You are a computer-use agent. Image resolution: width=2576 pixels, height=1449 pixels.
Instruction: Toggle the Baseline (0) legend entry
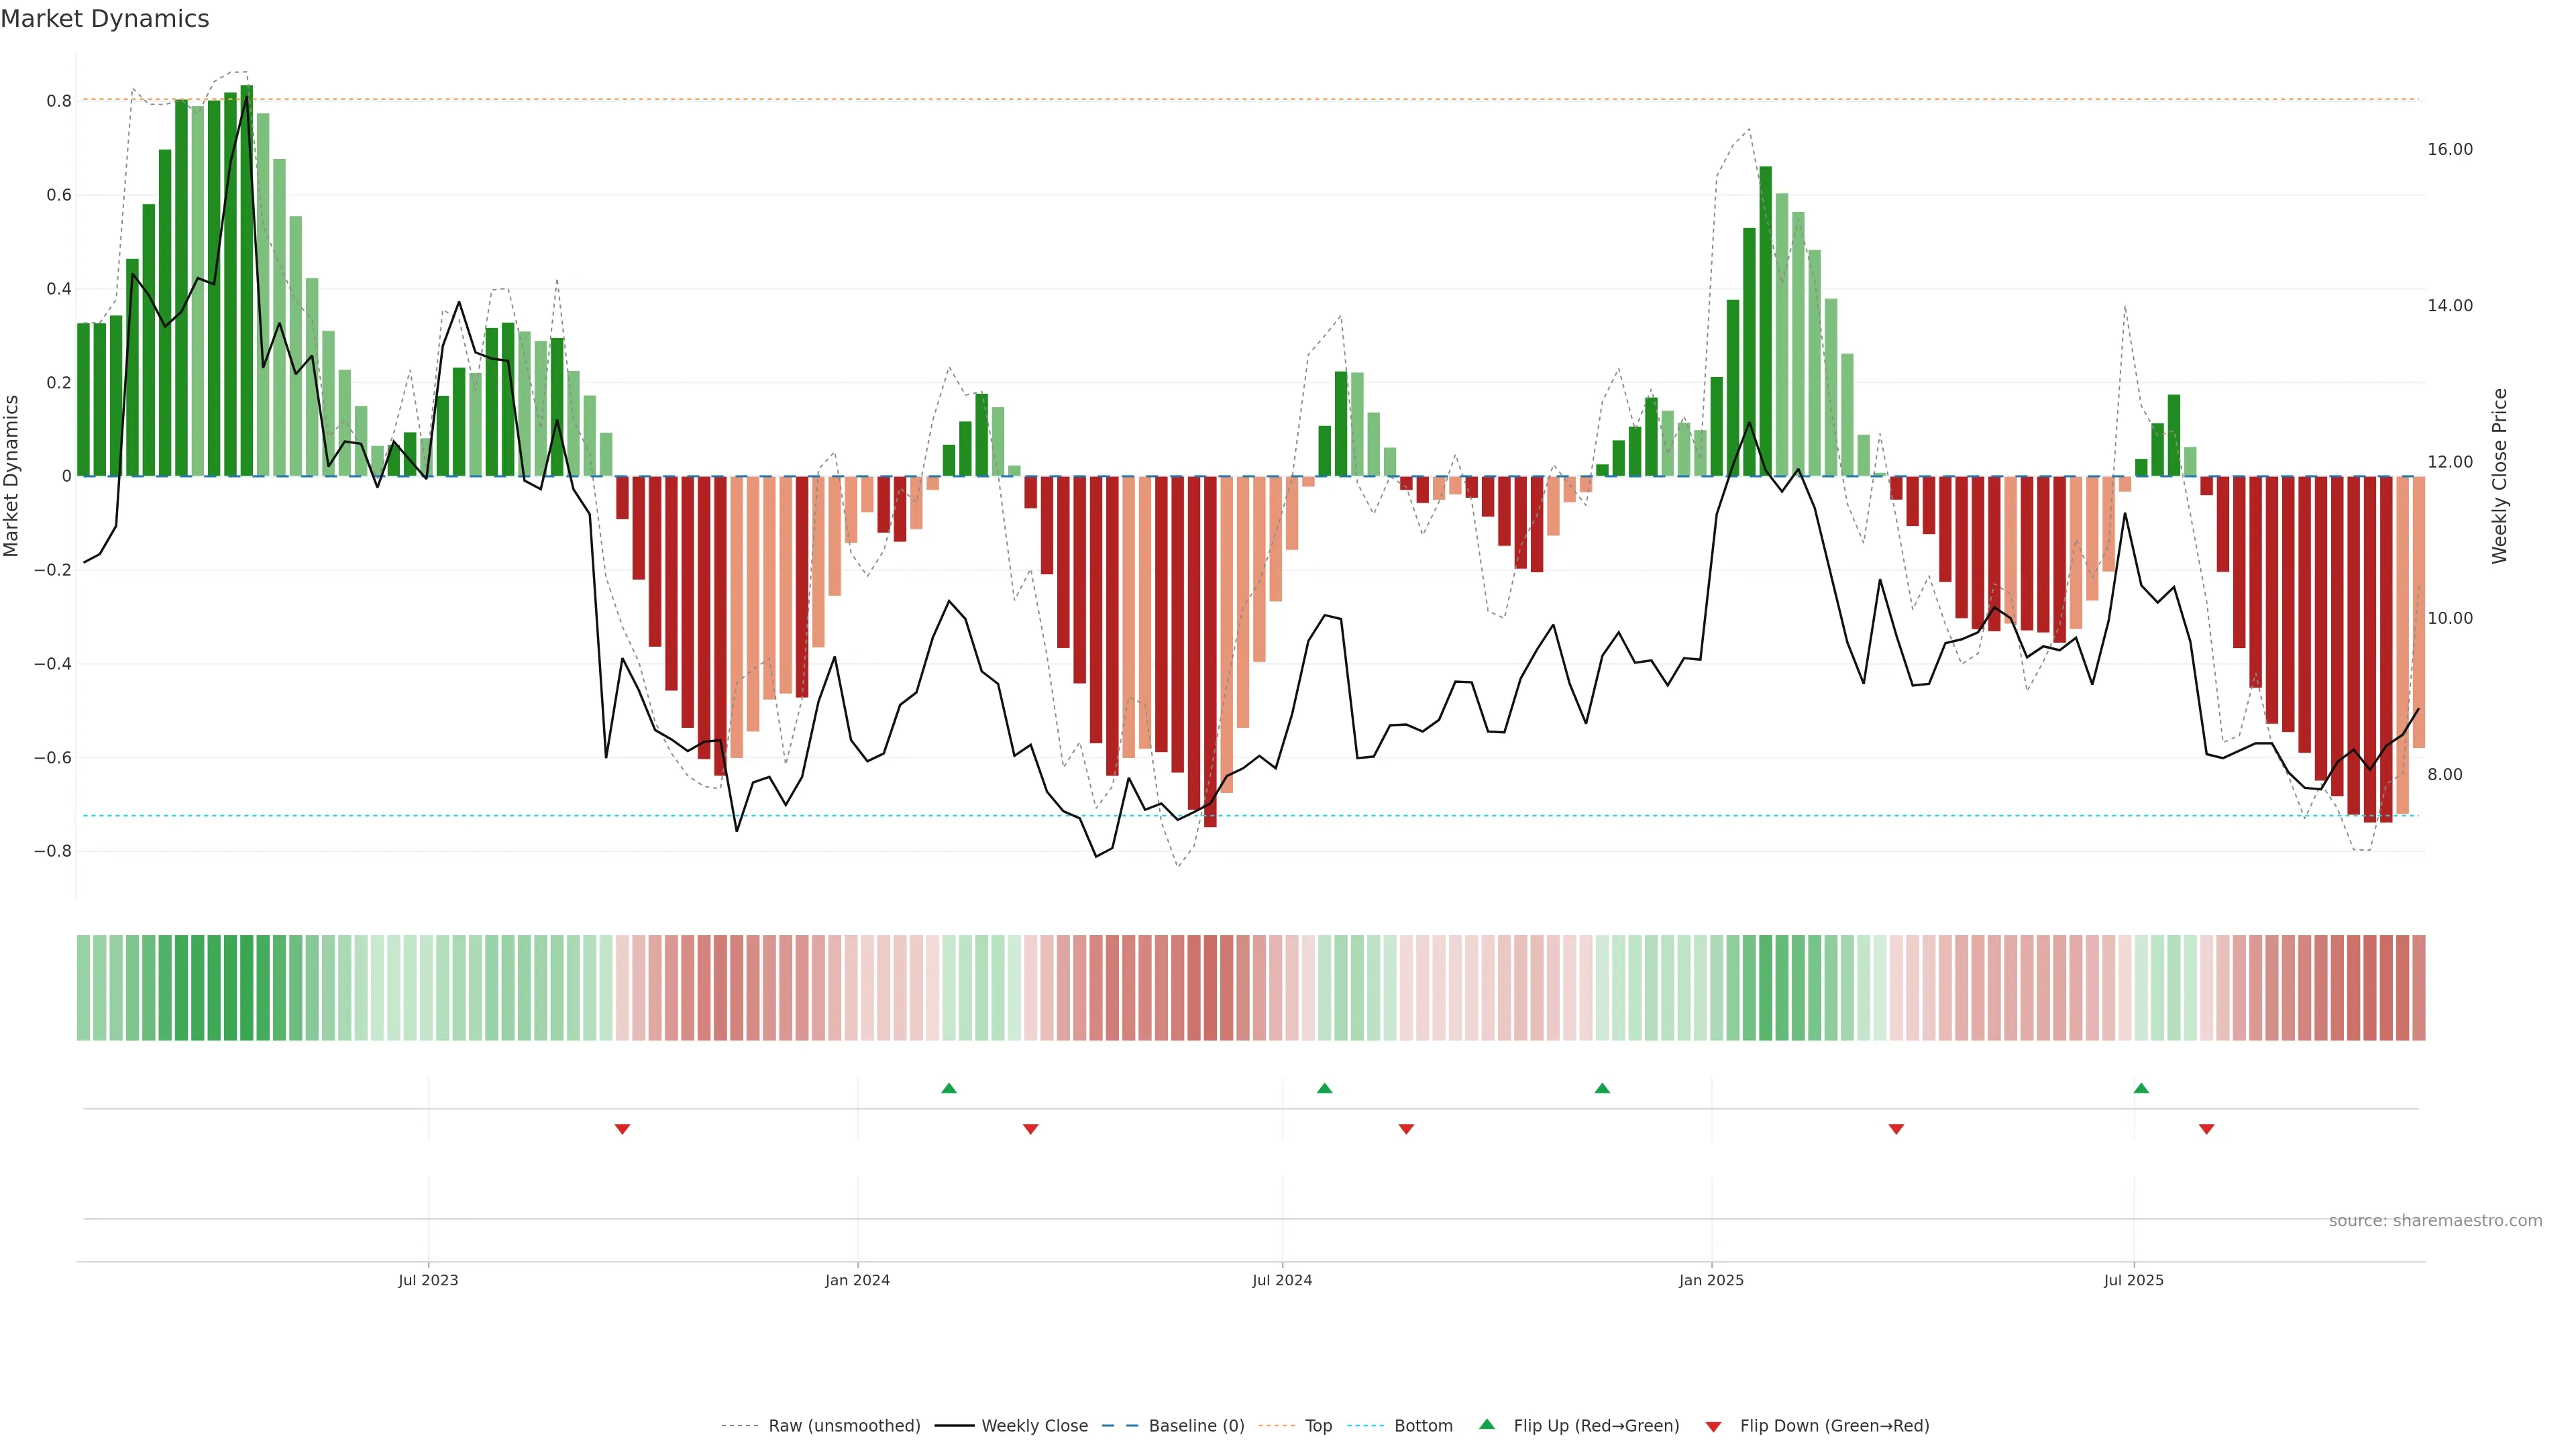(x=1196, y=1426)
